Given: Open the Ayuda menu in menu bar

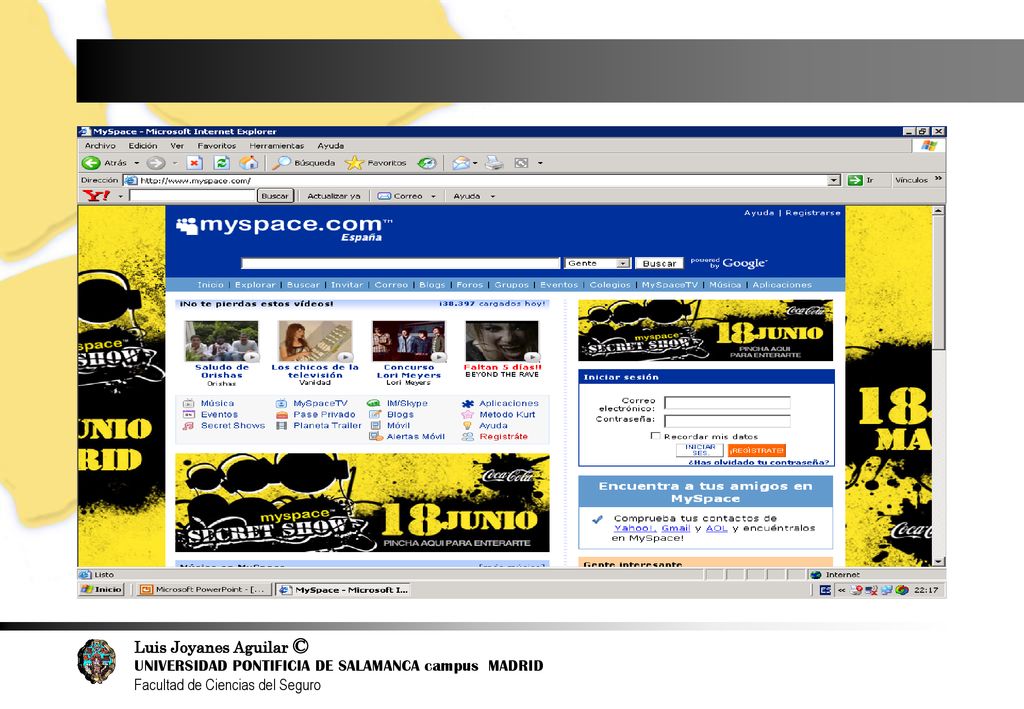Looking at the screenshot, I should (x=330, y=146).
